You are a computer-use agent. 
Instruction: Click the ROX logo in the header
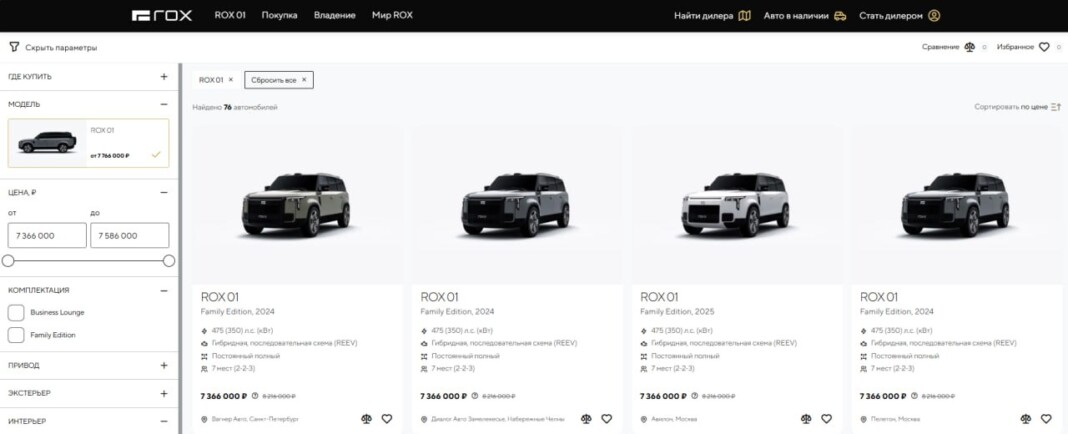161,15
